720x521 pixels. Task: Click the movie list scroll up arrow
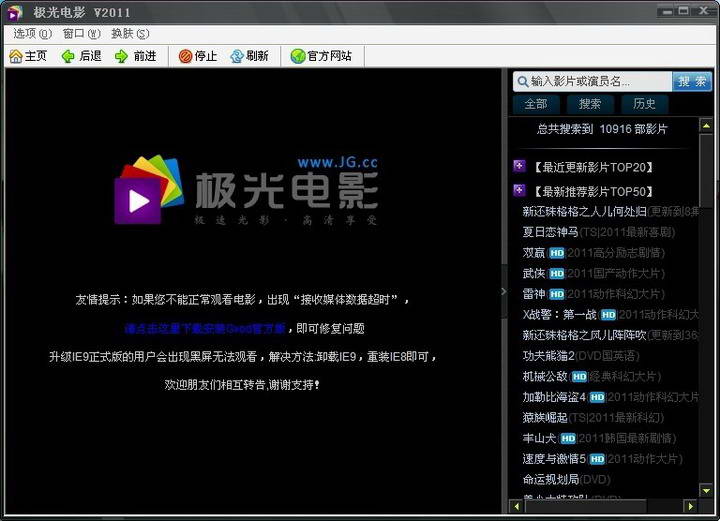[706, 125]
